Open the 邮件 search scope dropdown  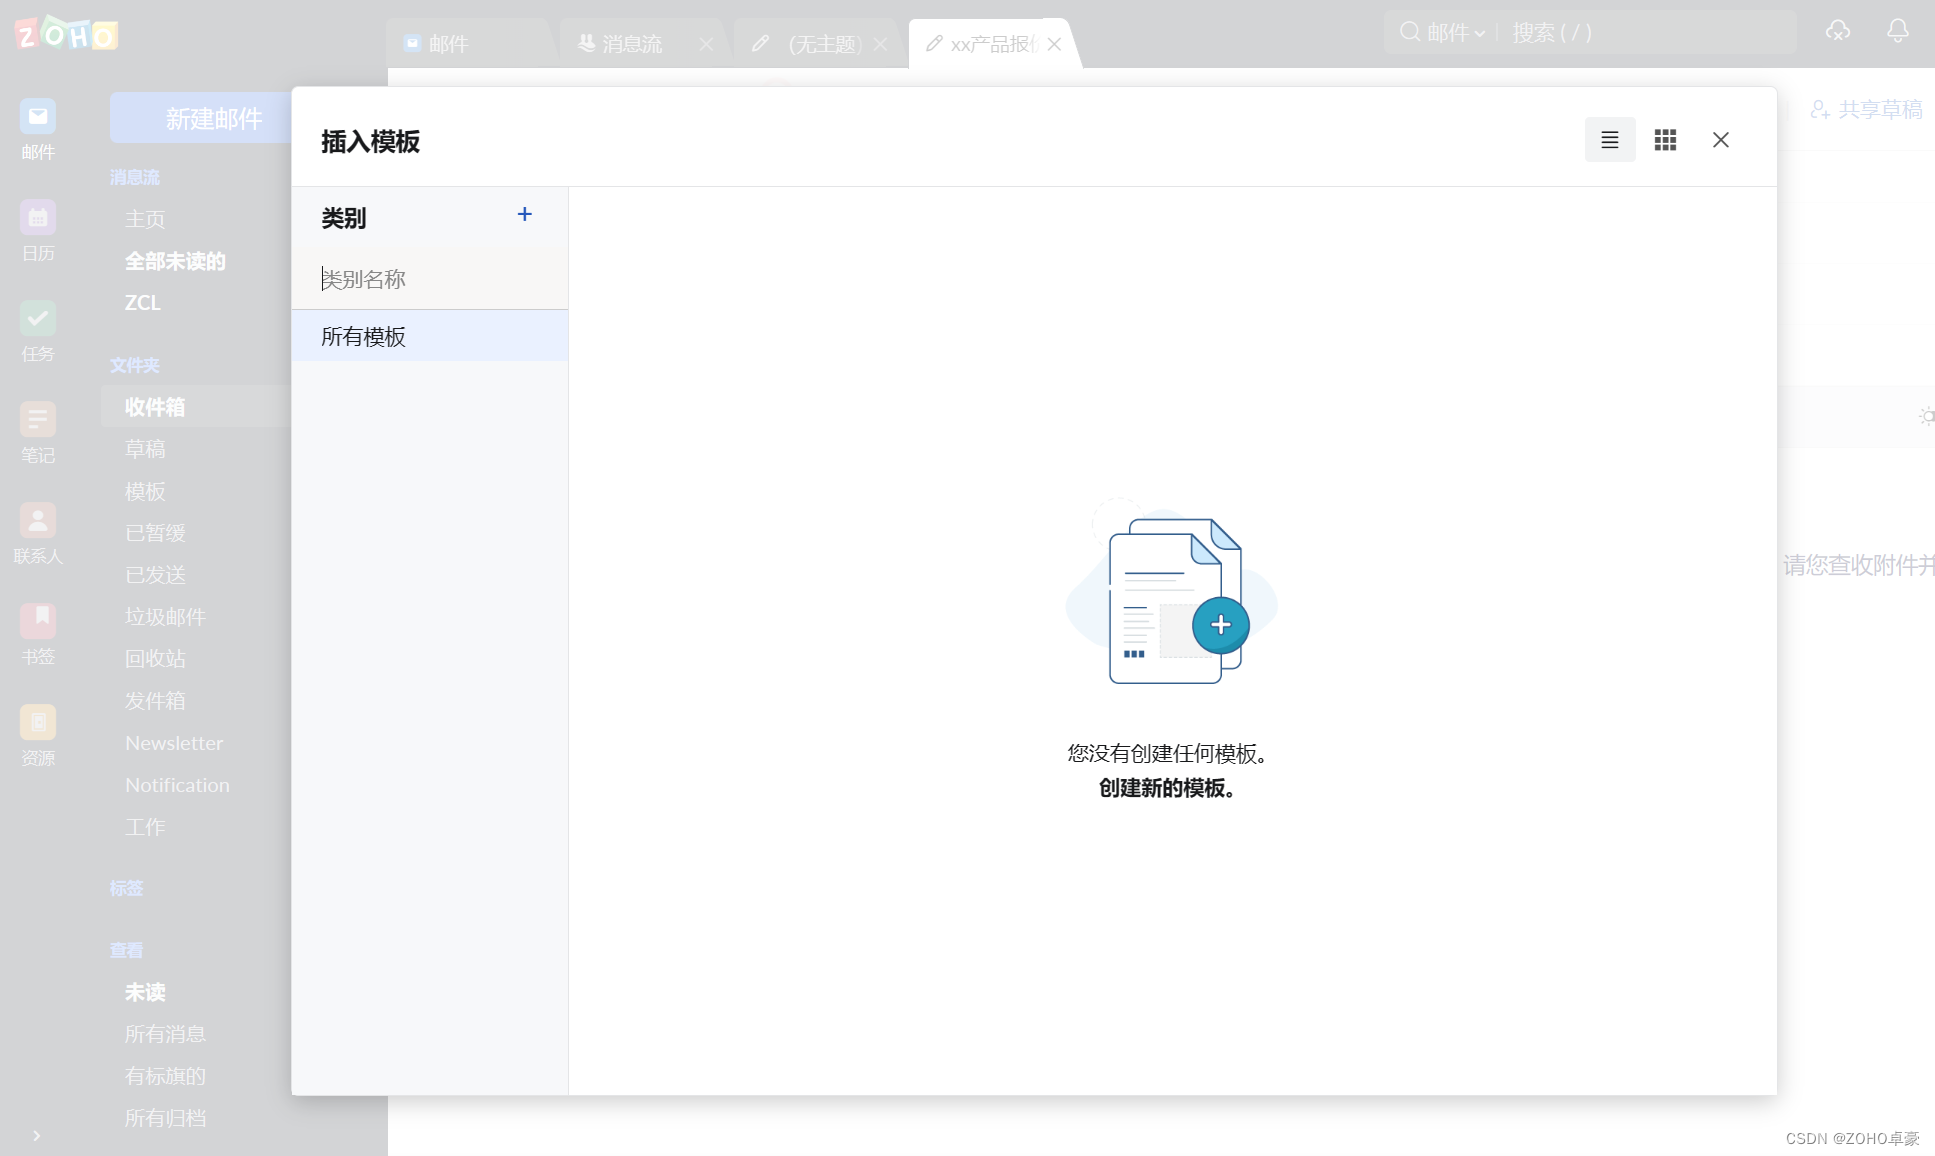tap(1455, 32)
